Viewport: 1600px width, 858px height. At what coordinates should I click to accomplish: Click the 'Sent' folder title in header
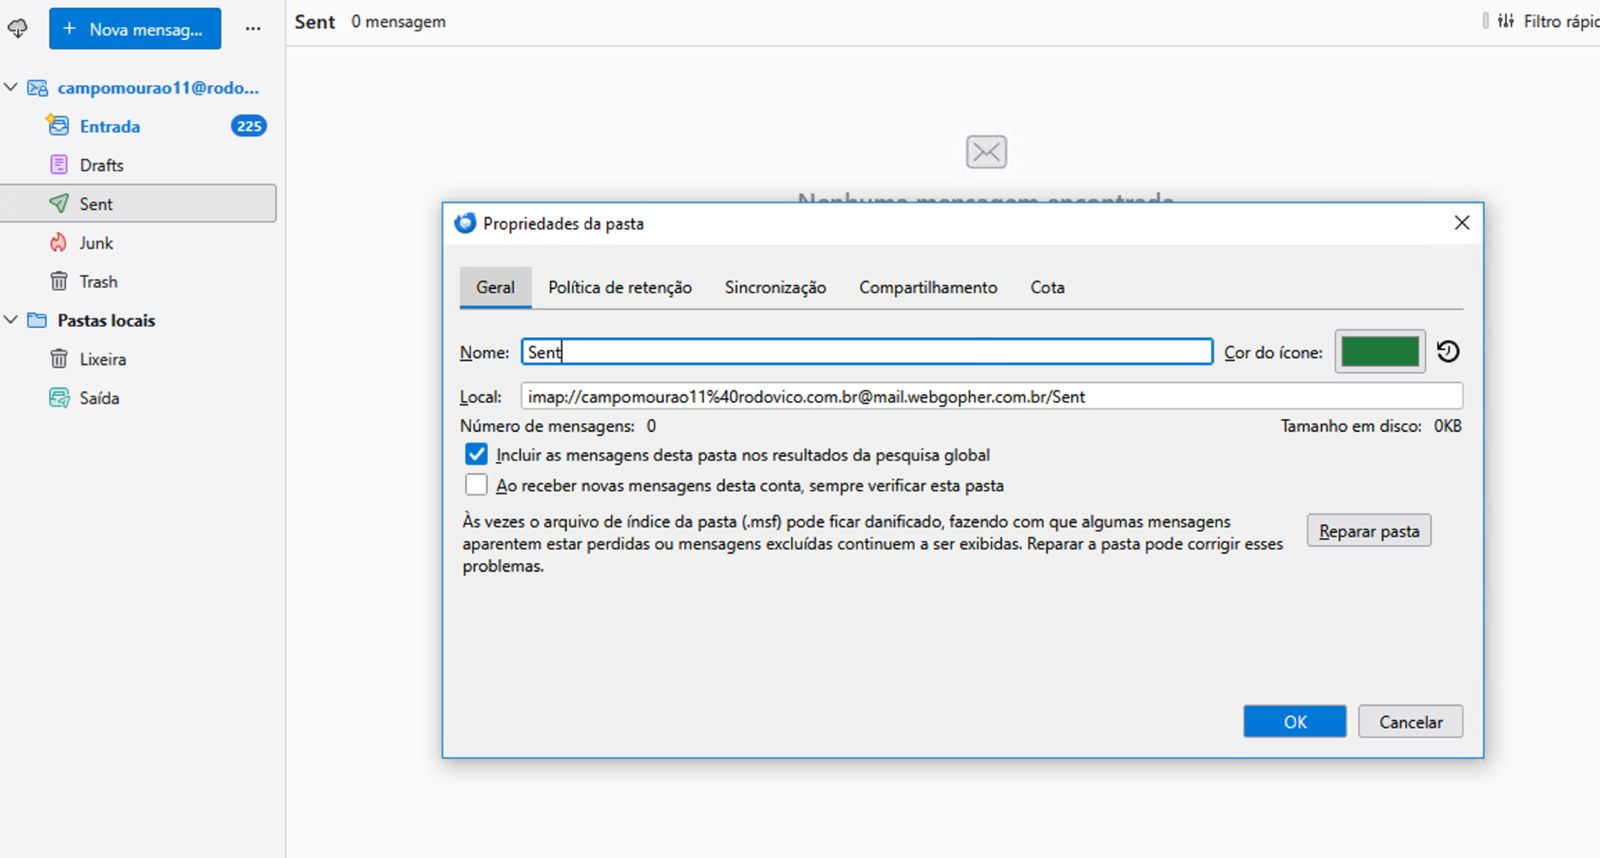coord(315,22)
